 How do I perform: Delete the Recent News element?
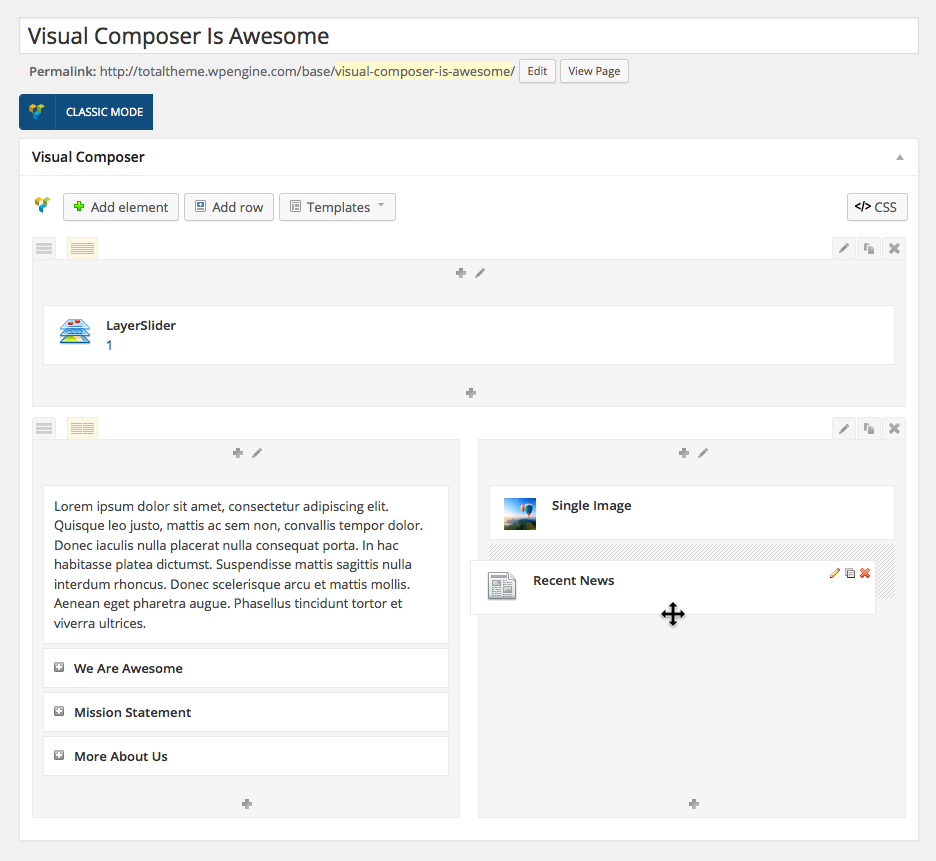(865, 573)
